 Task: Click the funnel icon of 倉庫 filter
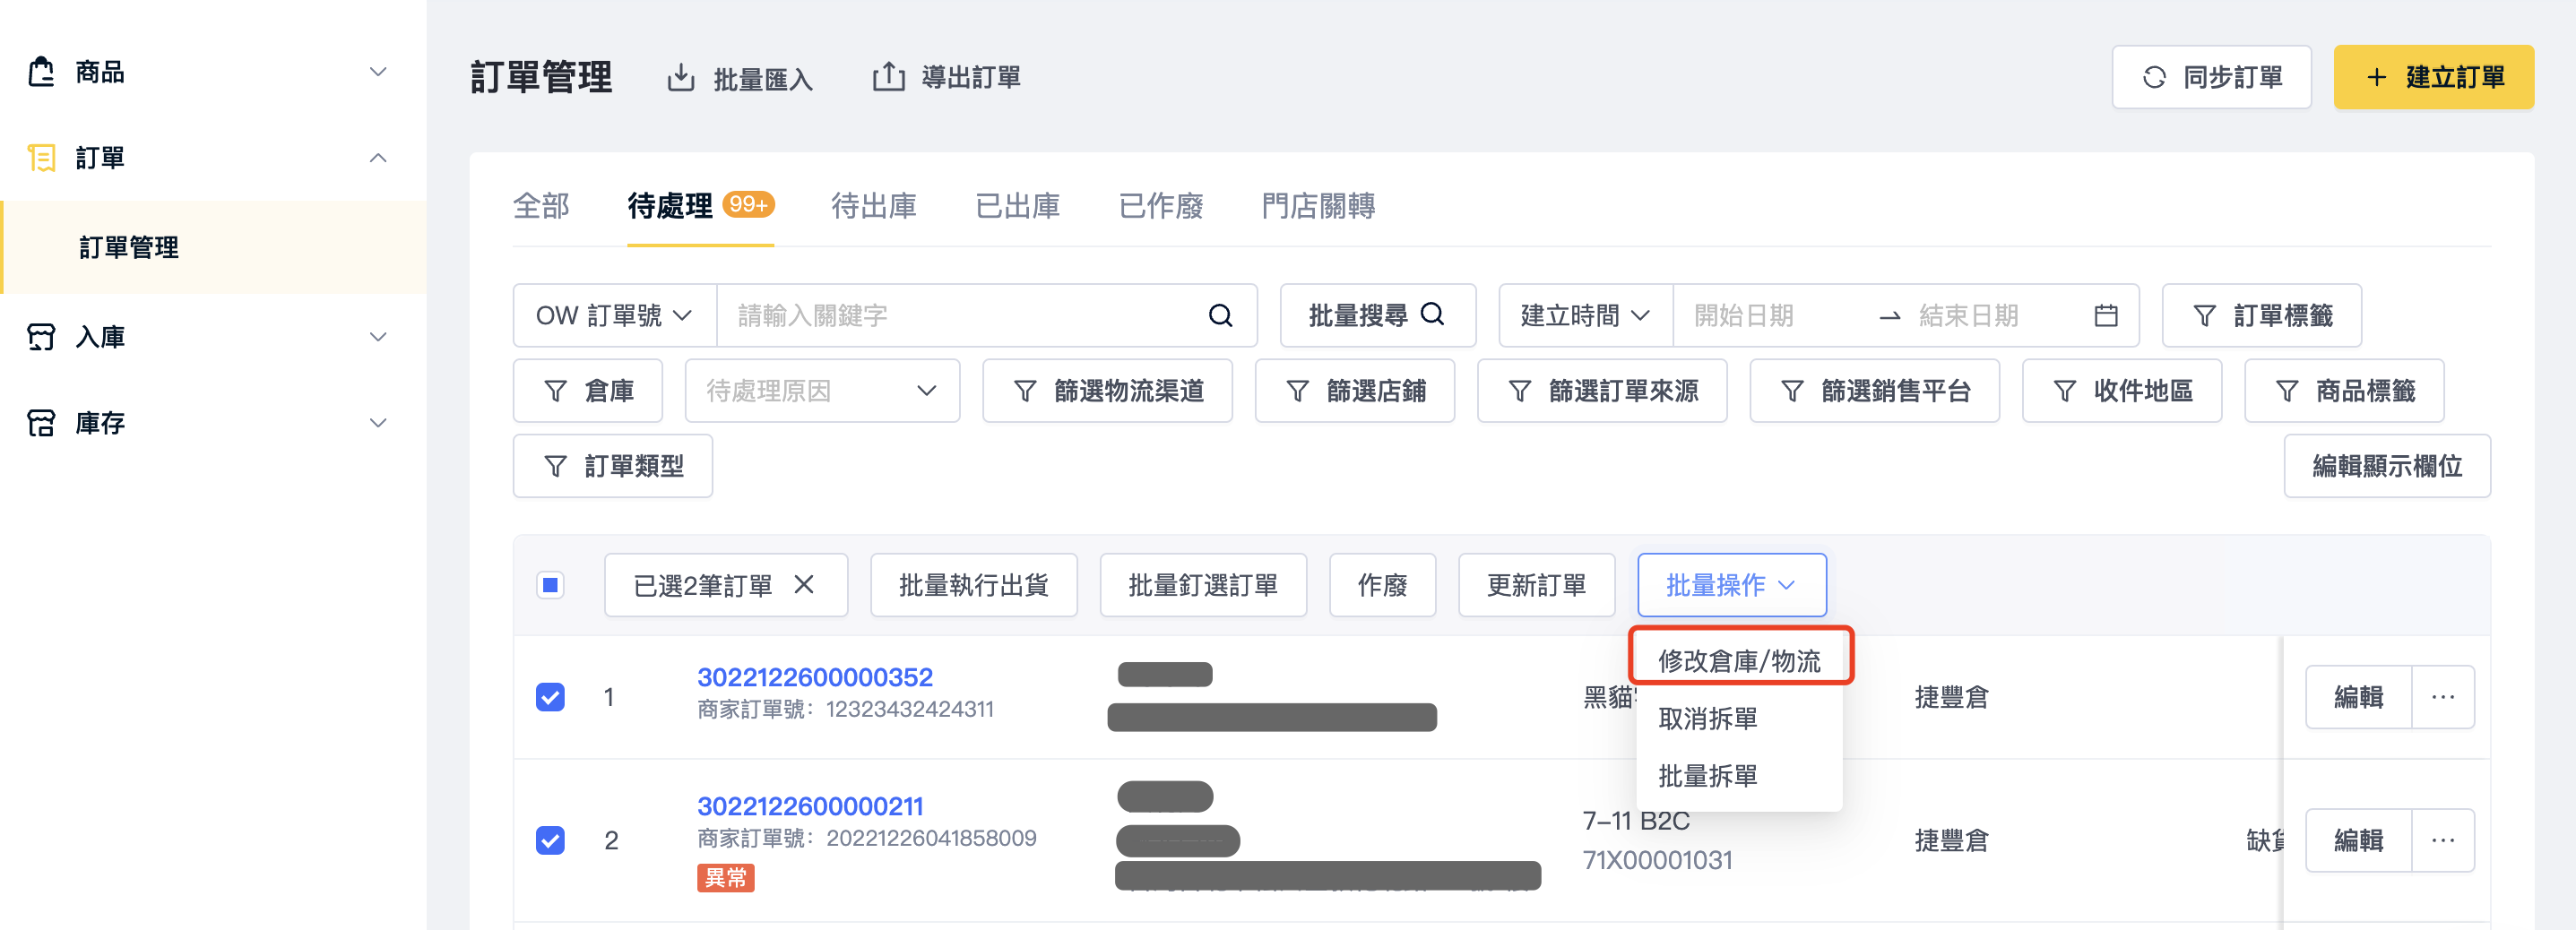coord(555,391)
